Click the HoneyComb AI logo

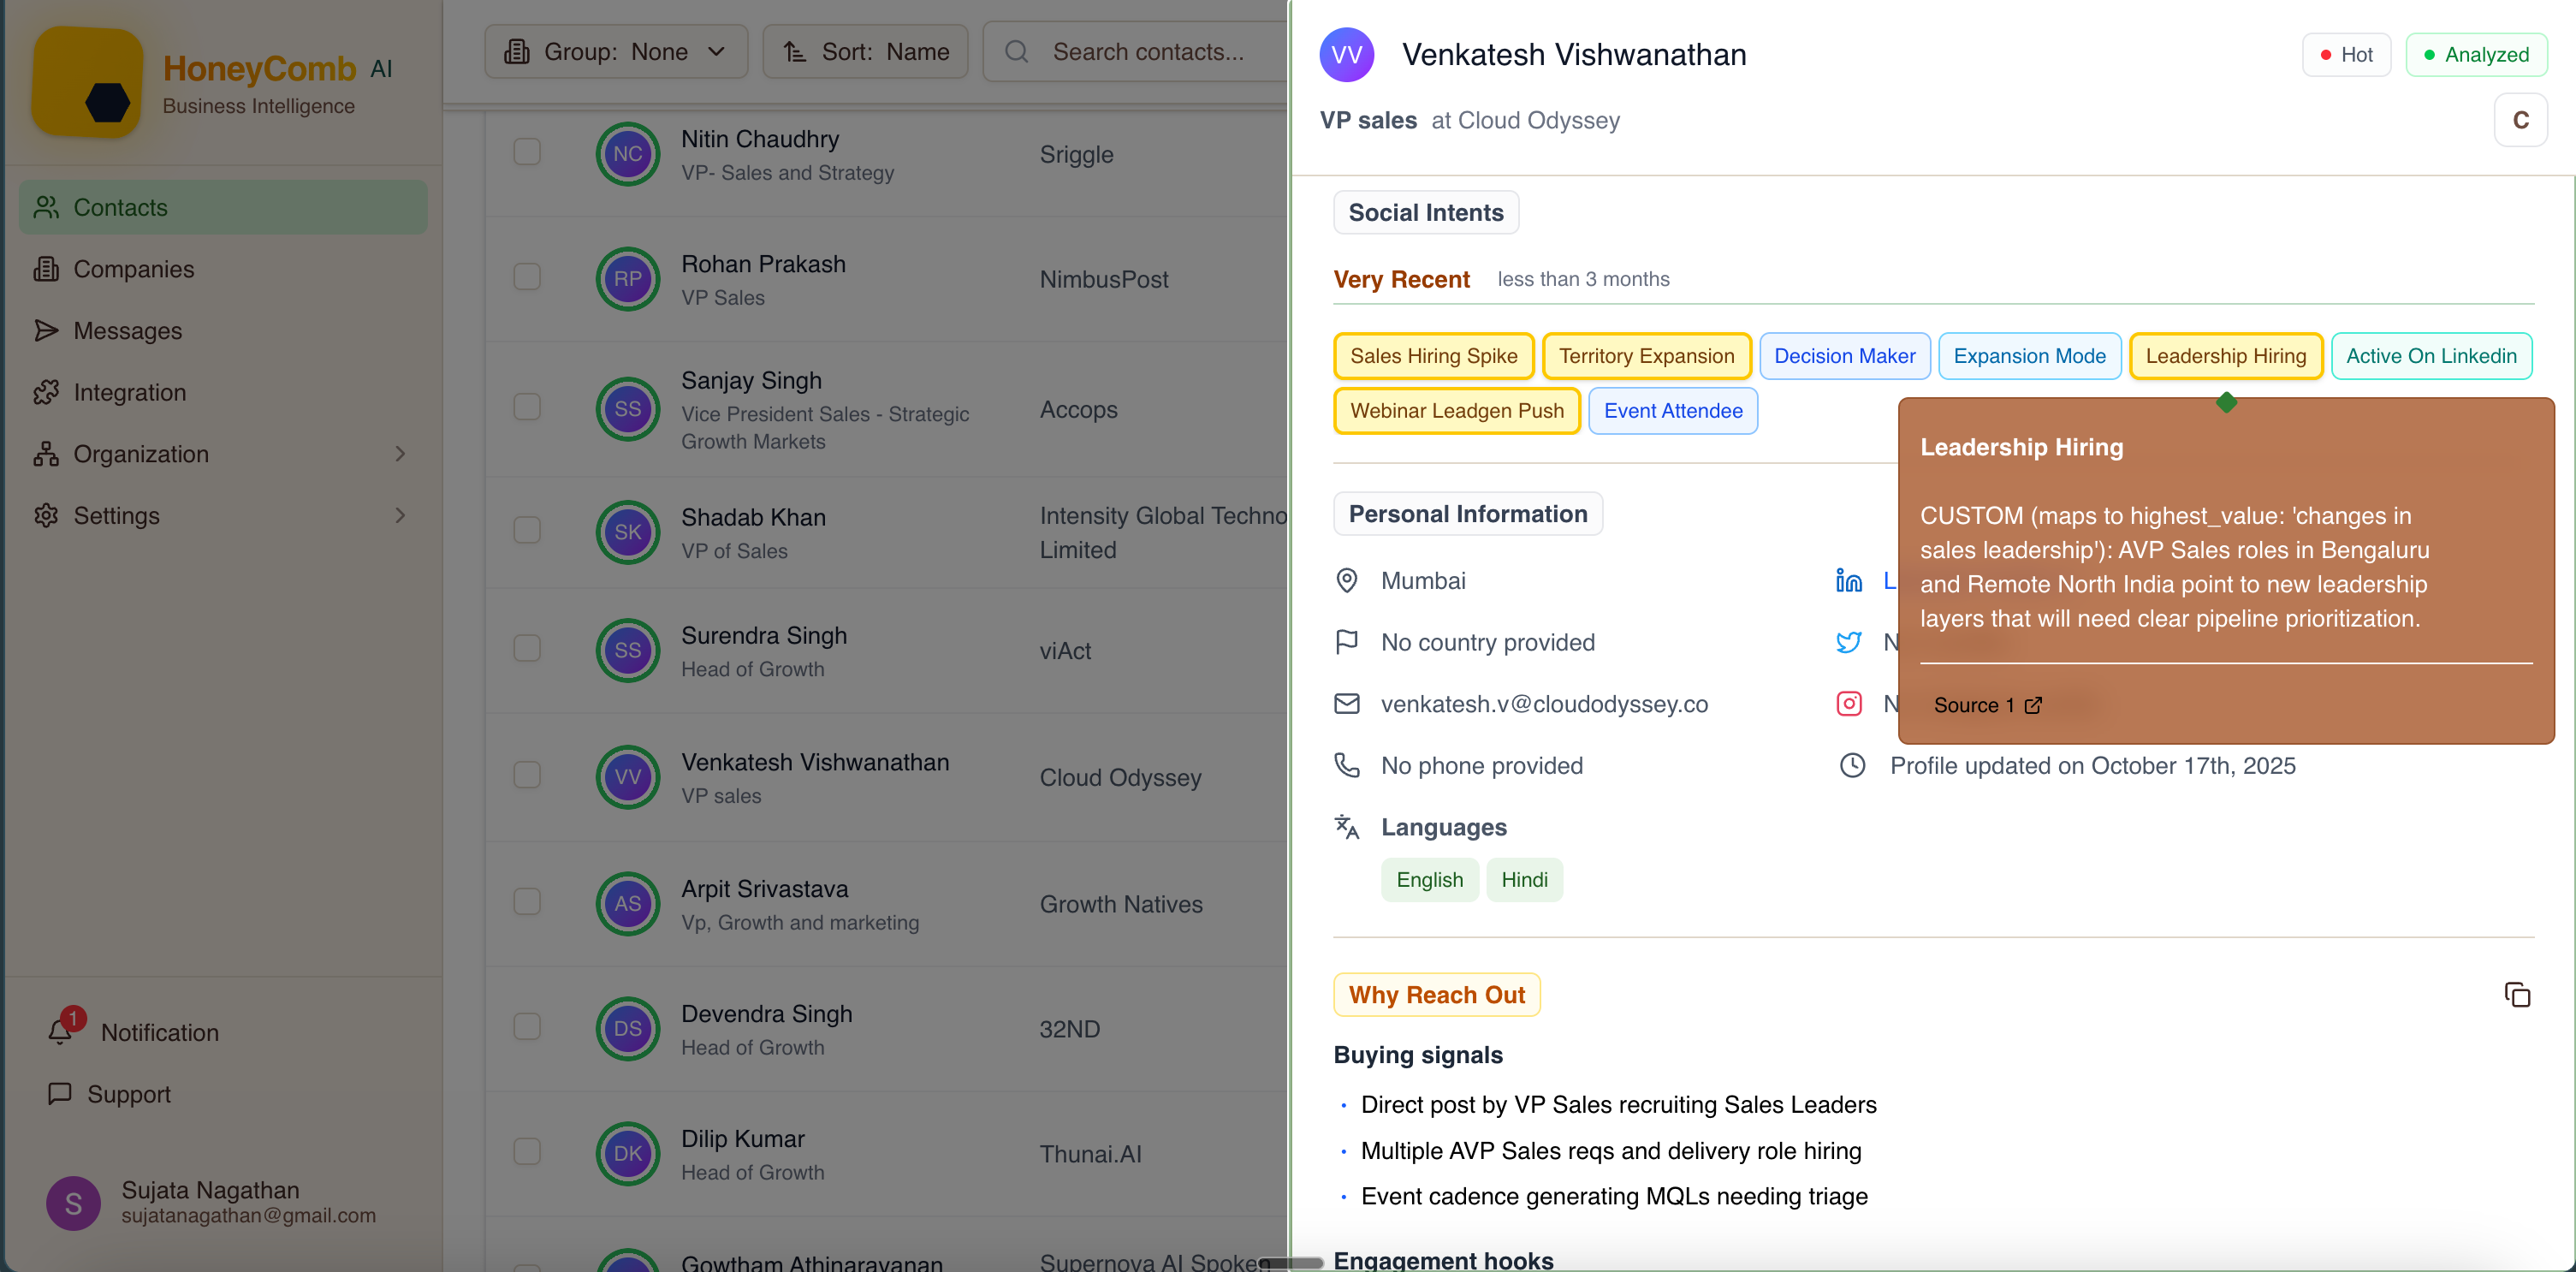pyautogui.click(x=88, y=84)
